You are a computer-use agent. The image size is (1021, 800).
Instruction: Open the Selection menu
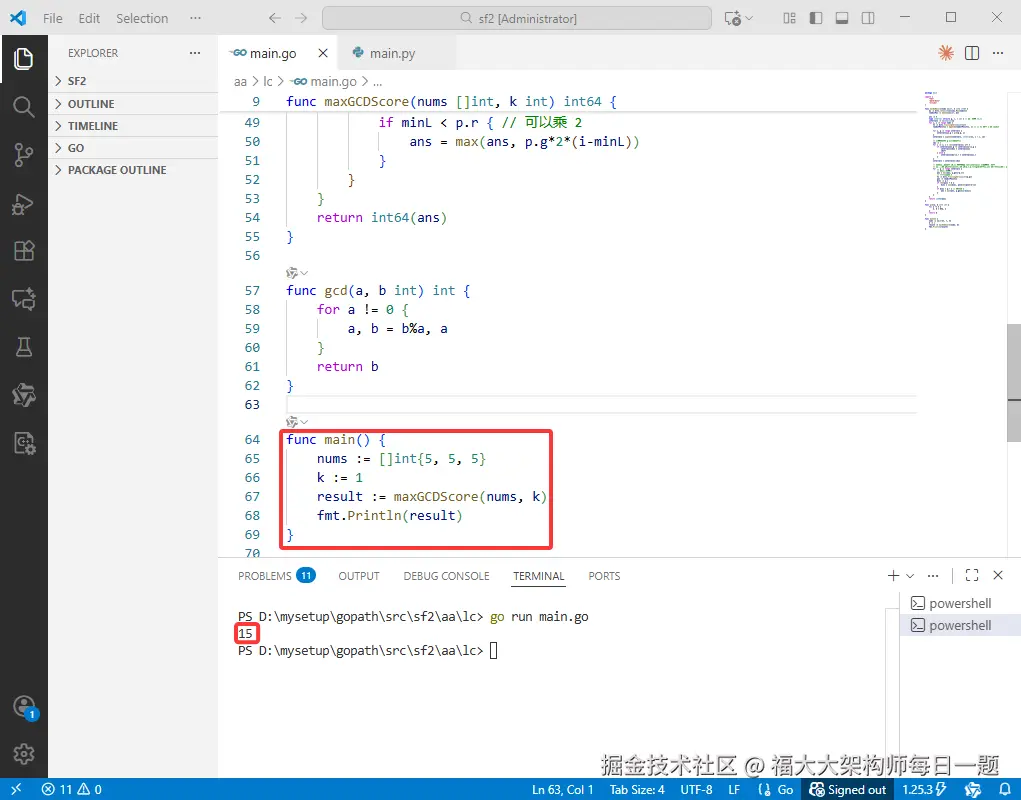click(142, 18)
